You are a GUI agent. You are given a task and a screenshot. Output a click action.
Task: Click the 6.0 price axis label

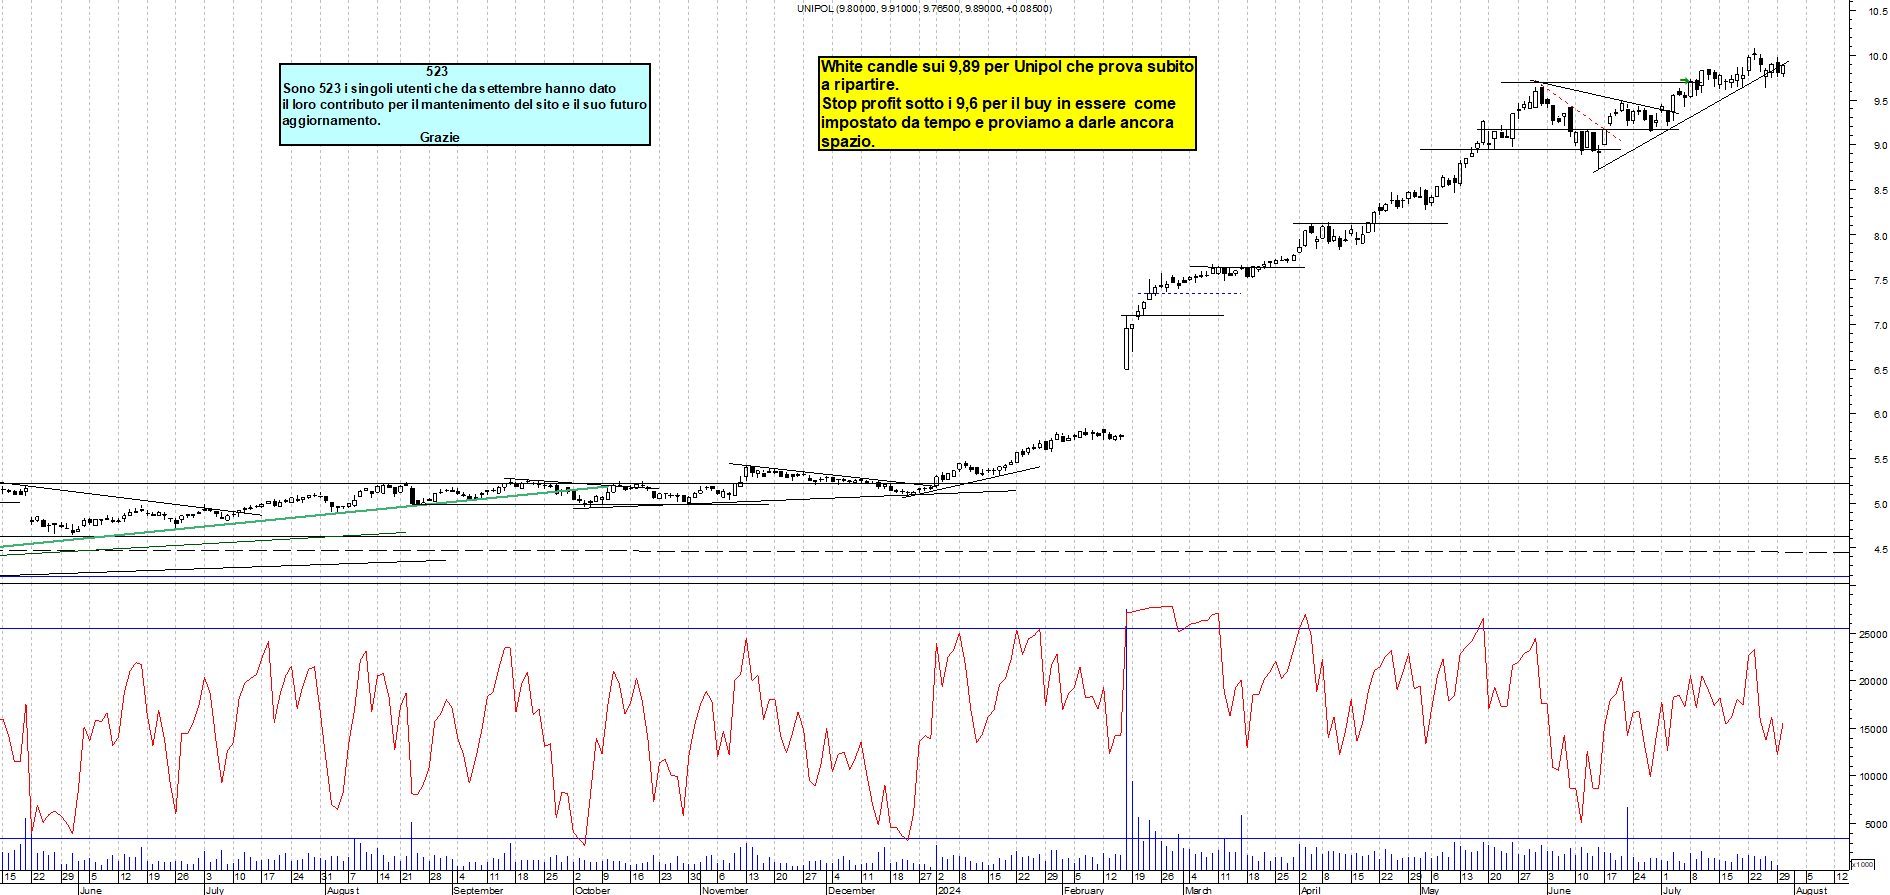pyautogui.click(x=1880, y=414)
